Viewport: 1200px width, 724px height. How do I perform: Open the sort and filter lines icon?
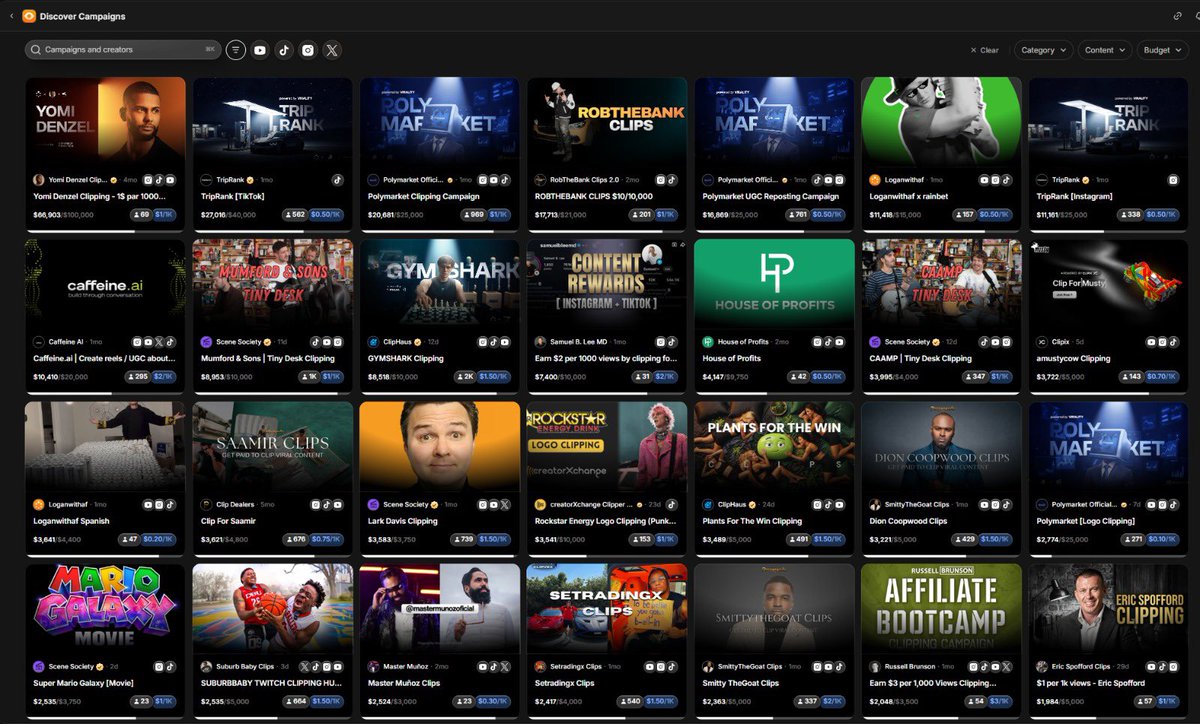click(236, 50)
